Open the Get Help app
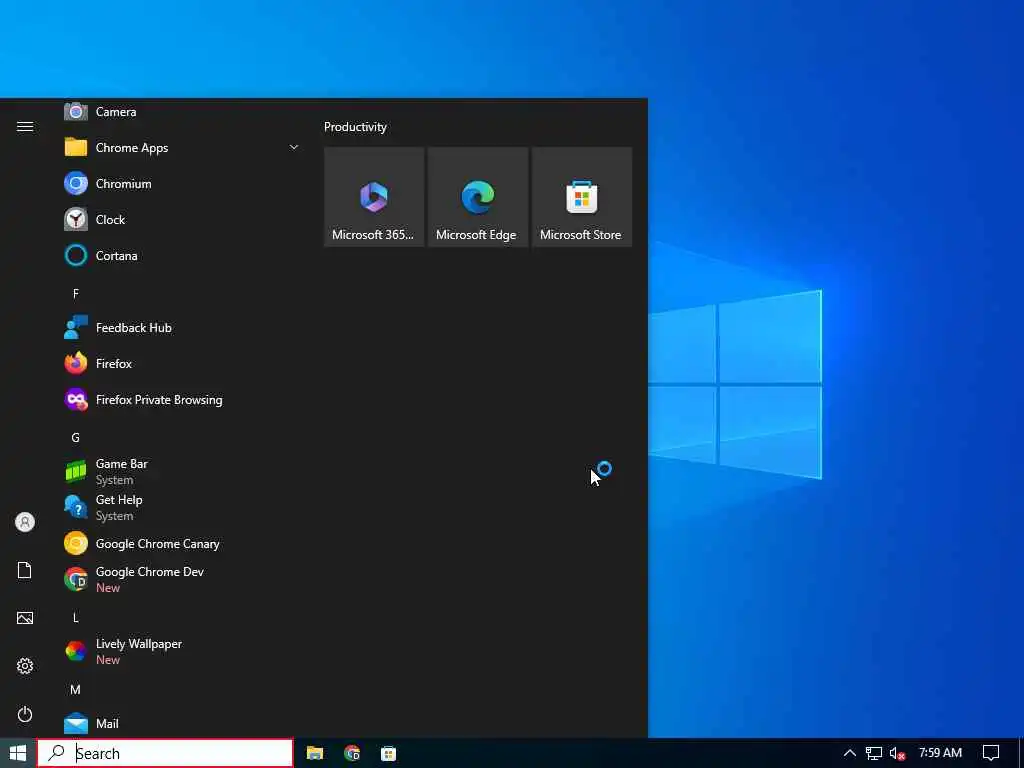 tap(180, 507)
